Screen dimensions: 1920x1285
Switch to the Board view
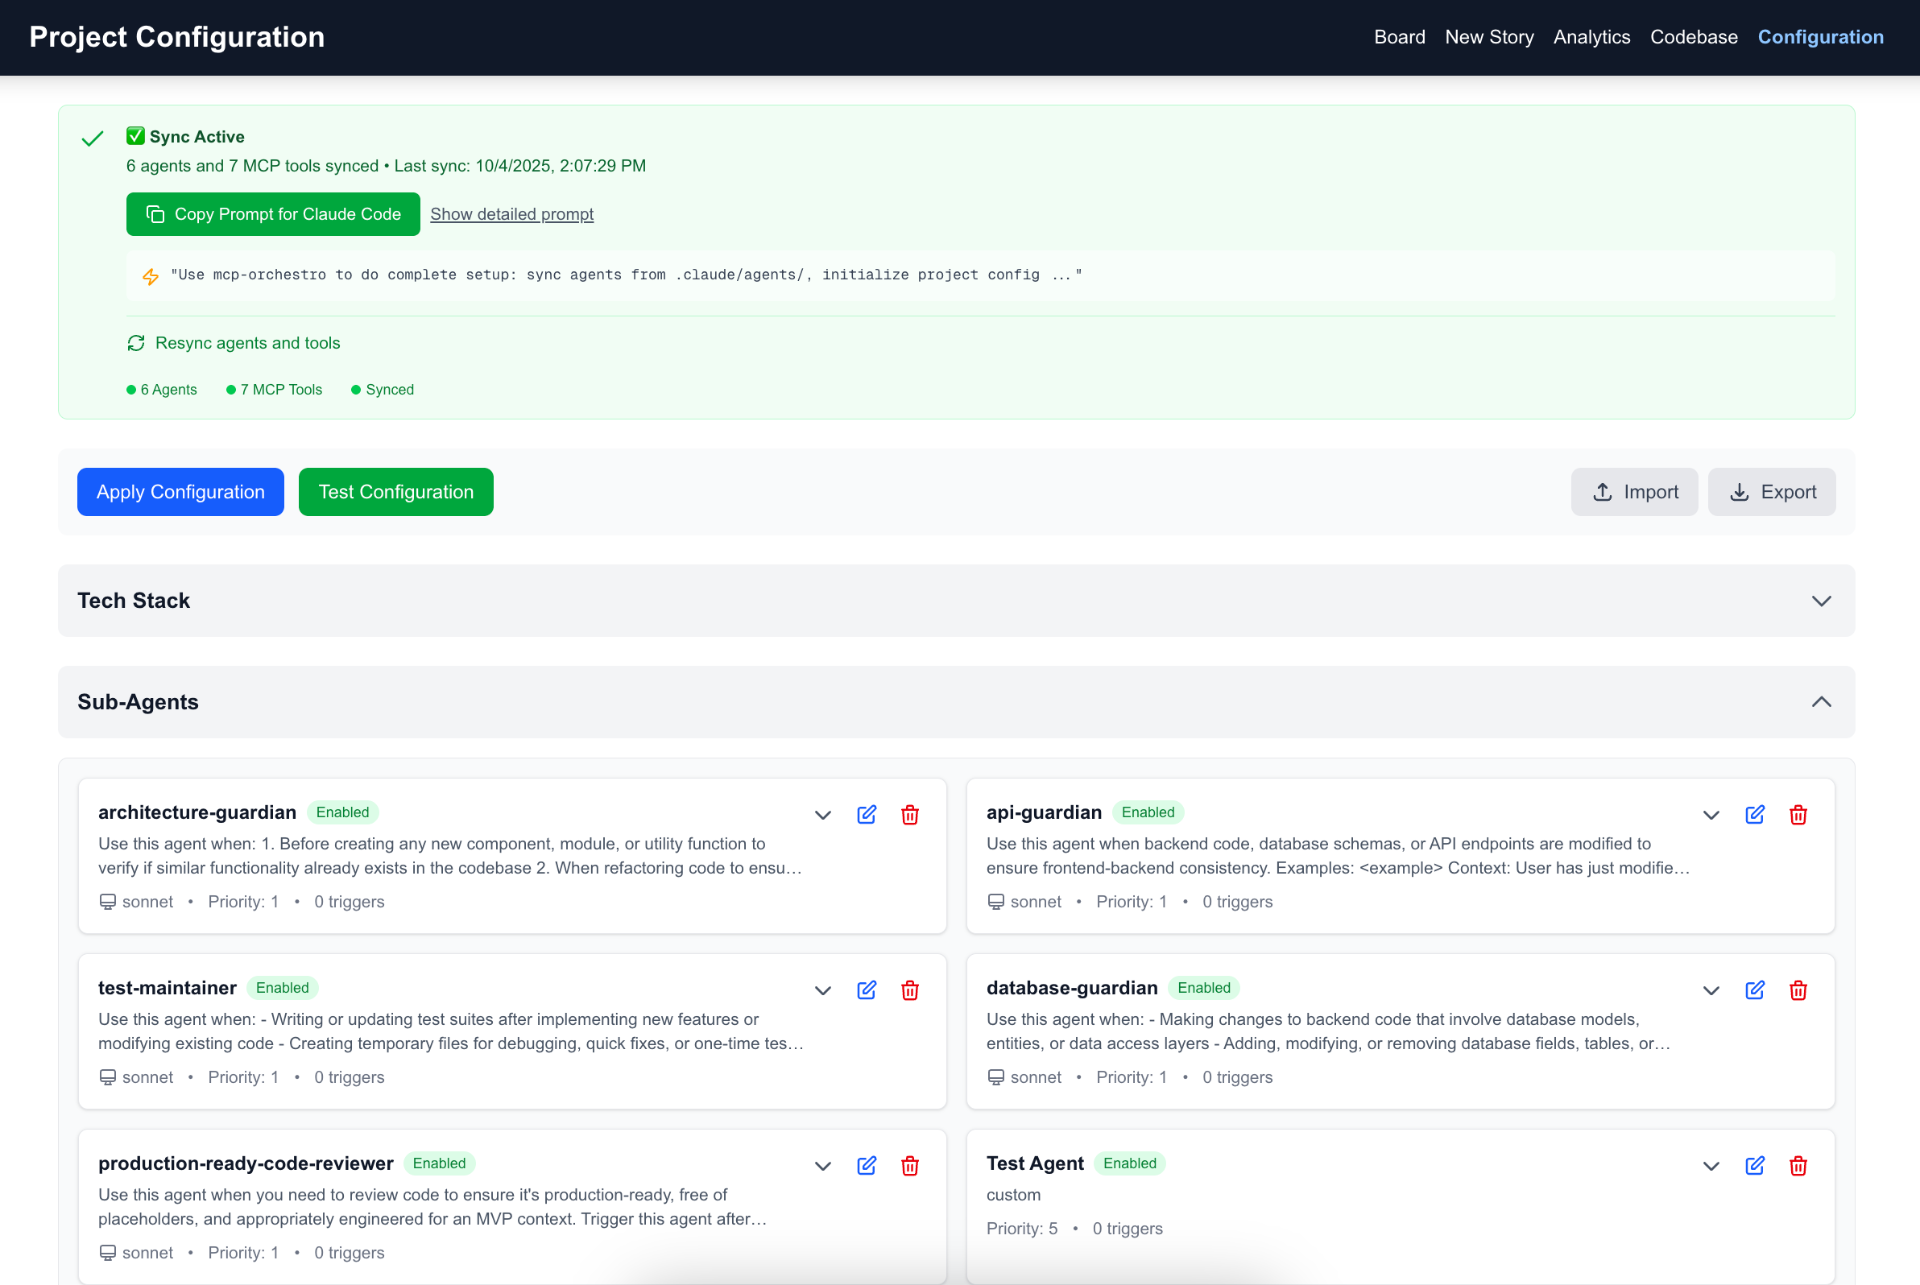click(x=1399, y=37)
